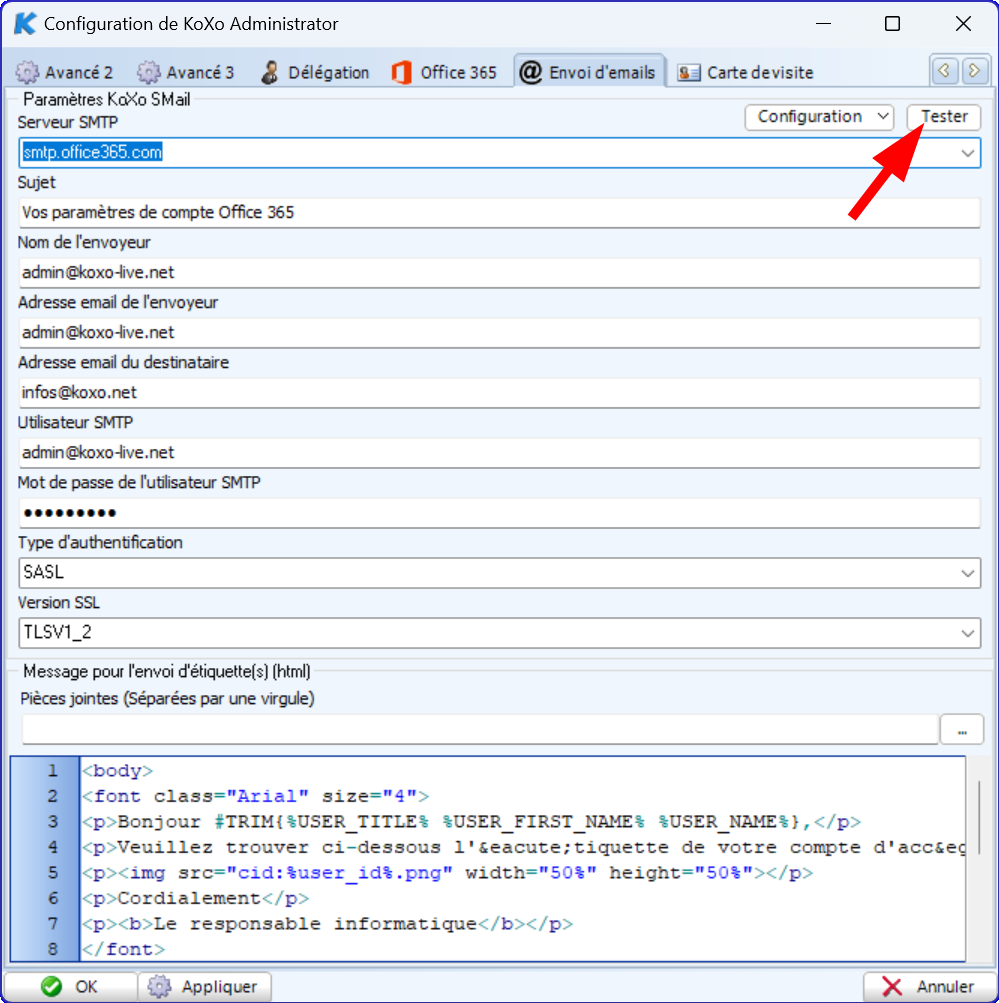Confirm settings with the OK button
The height and width of the screenshot is (1003, 999).
(x=70, y=986)
